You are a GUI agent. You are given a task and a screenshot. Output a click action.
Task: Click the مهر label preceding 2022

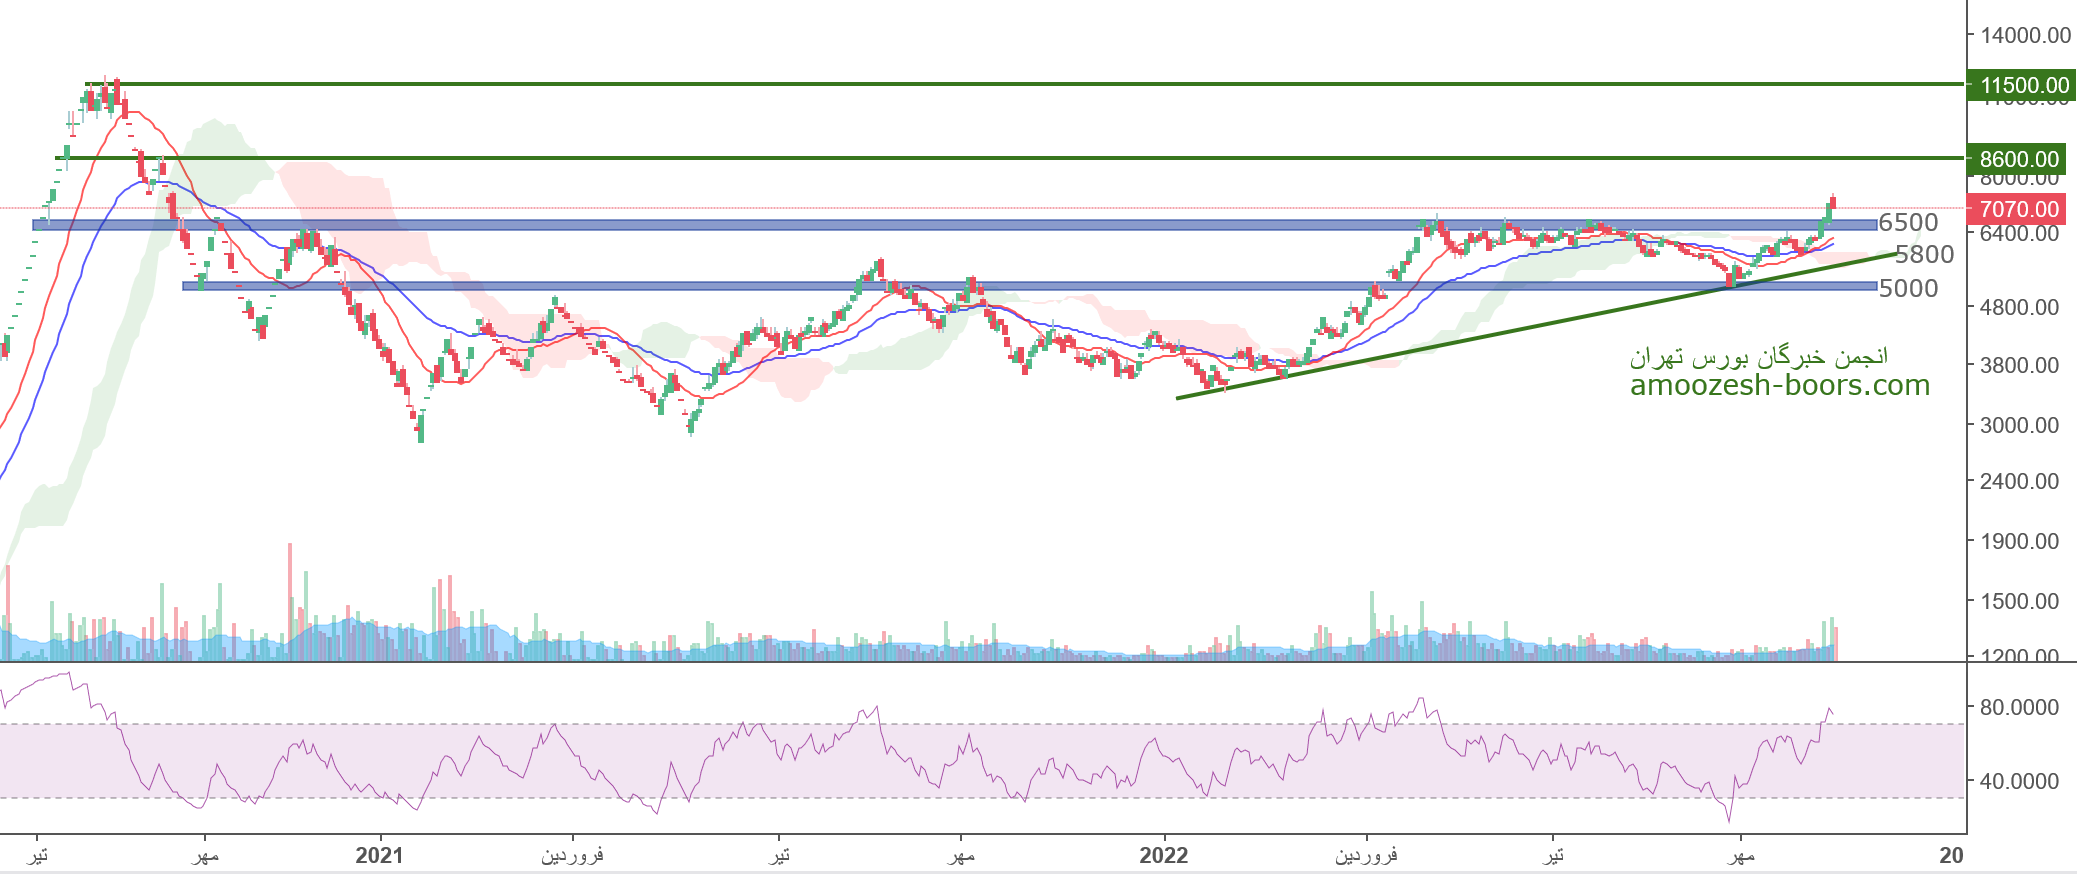961,856
